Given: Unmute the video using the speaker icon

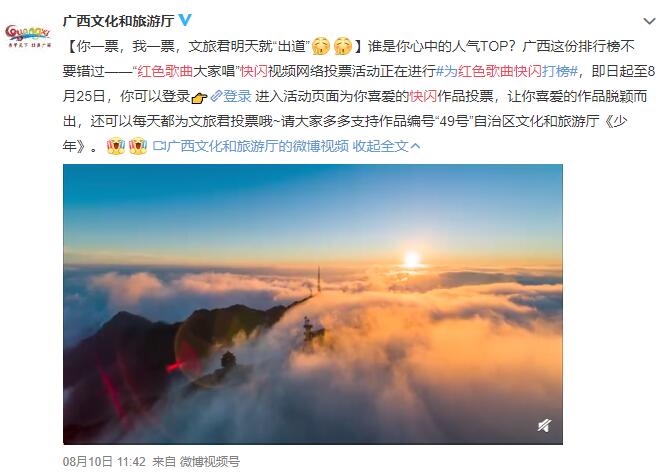Looking at the screenshot, I should [544, 425].
